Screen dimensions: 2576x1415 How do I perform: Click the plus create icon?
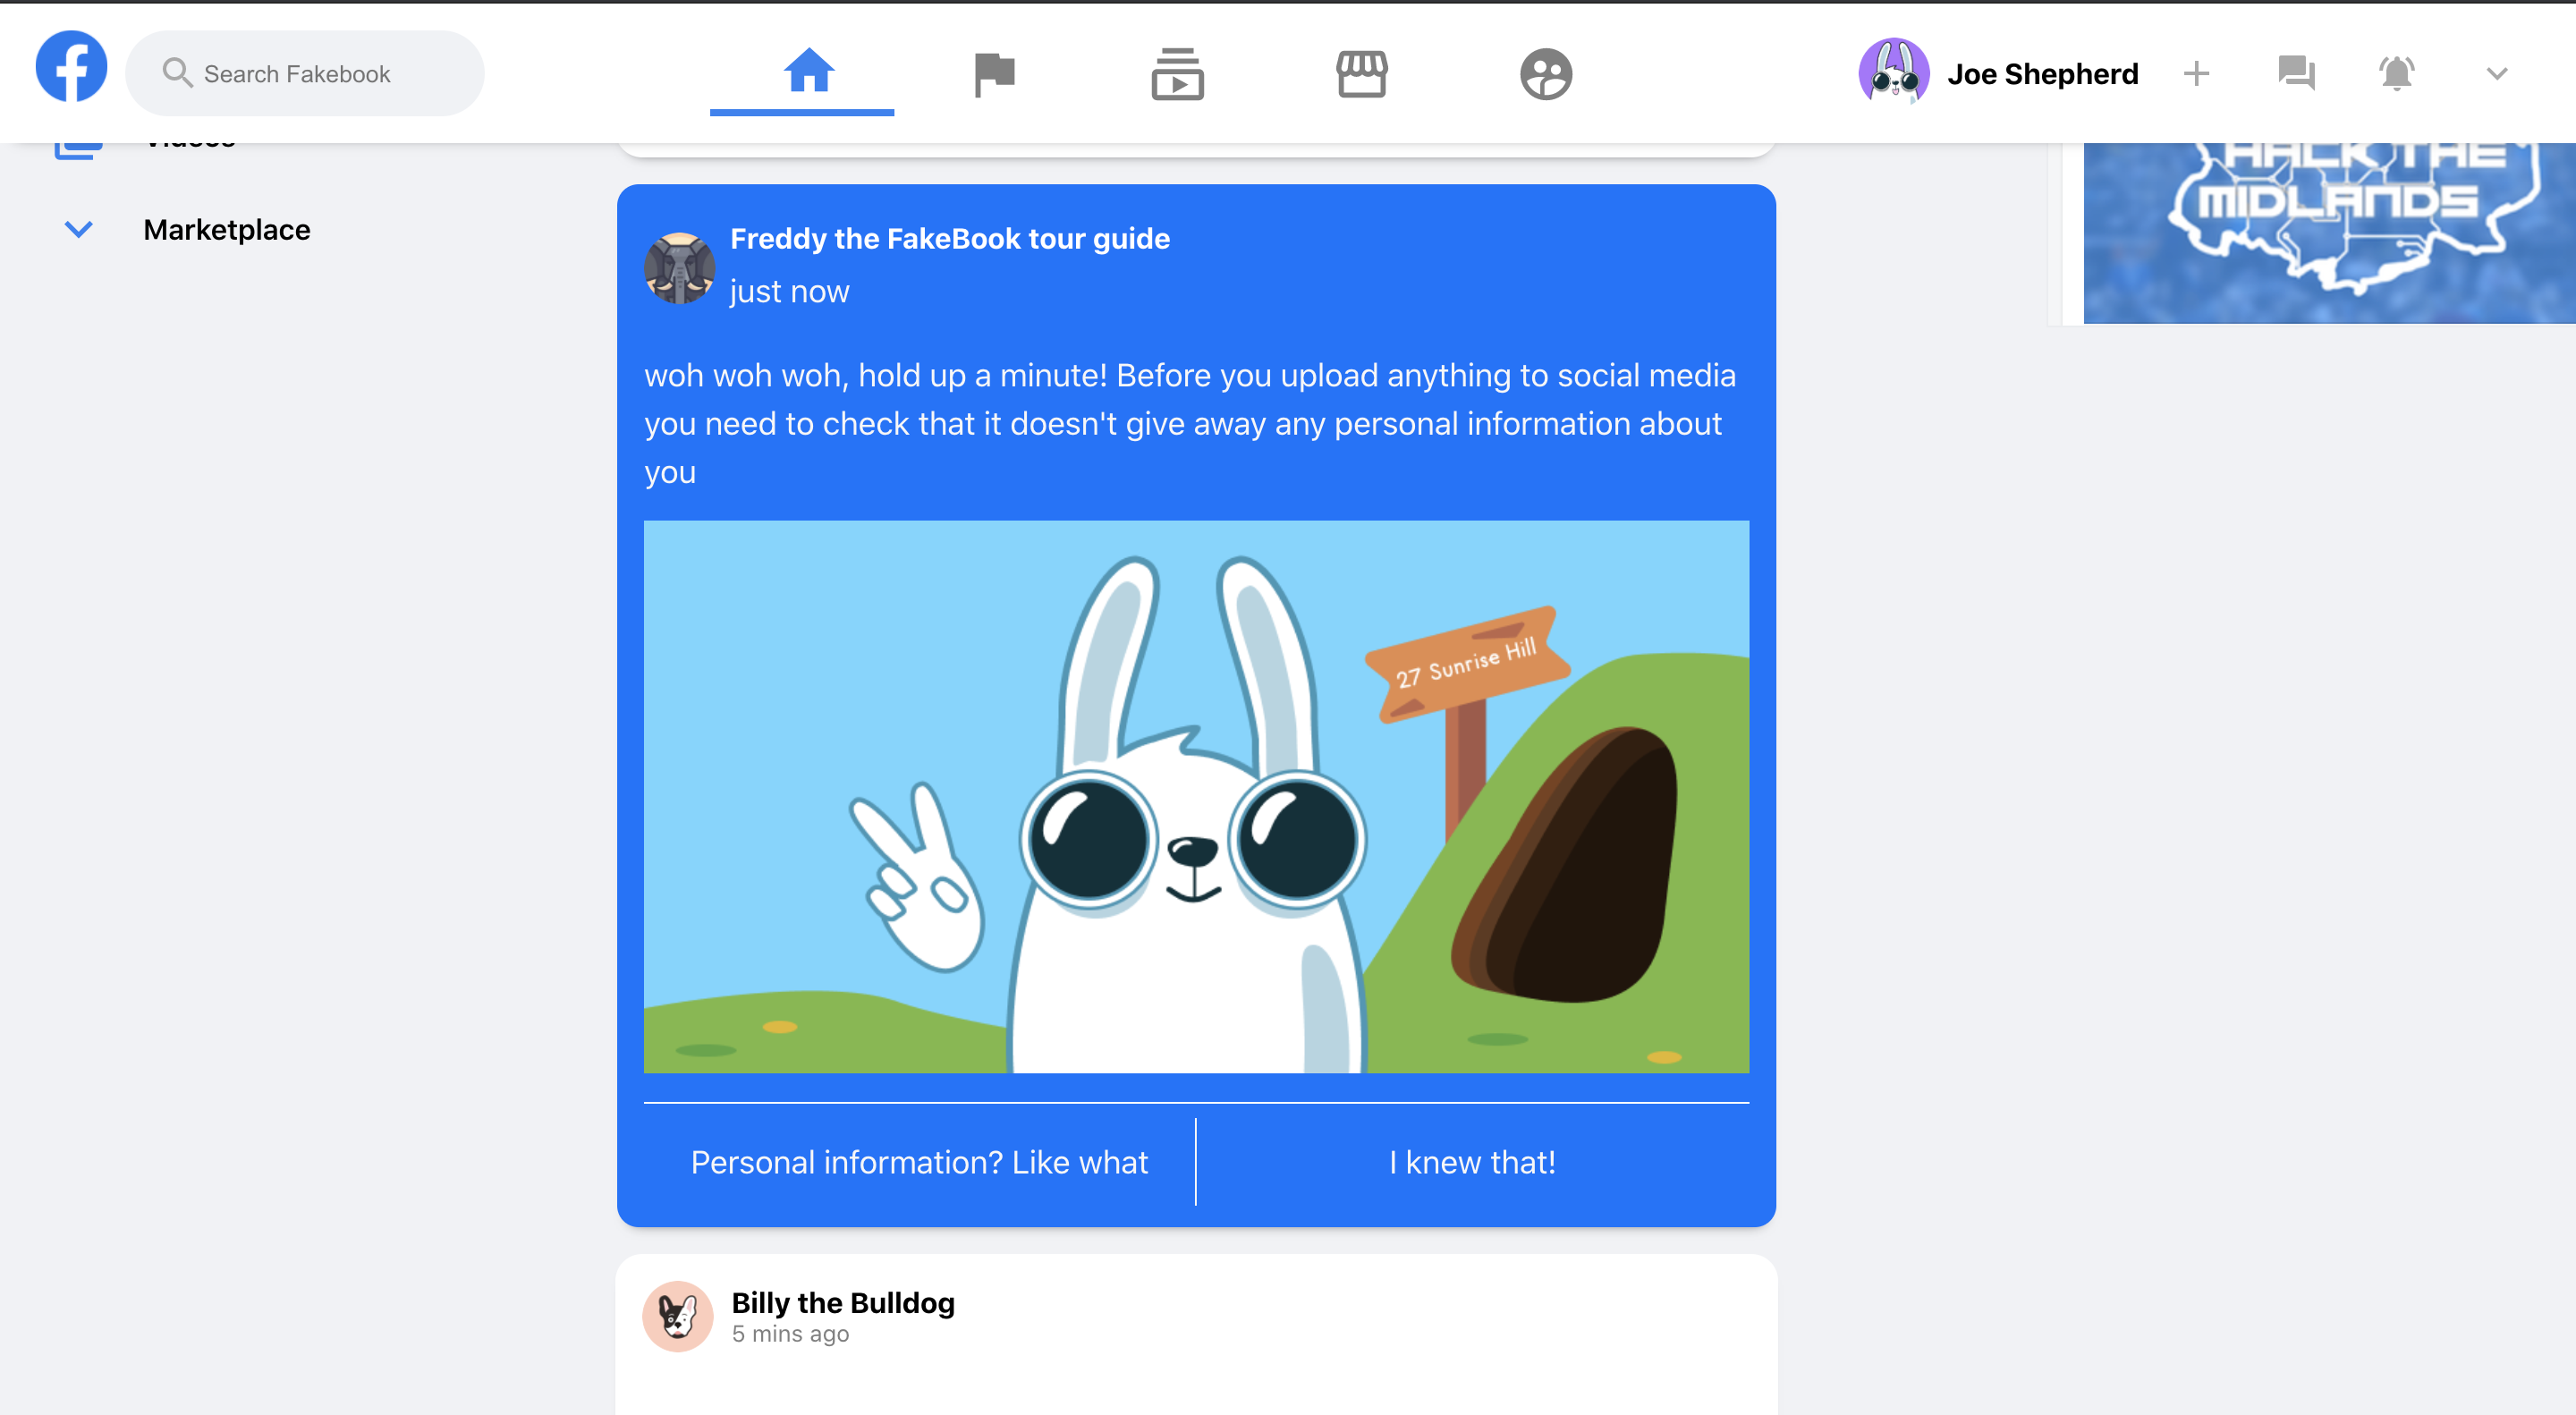point(2196,73)
